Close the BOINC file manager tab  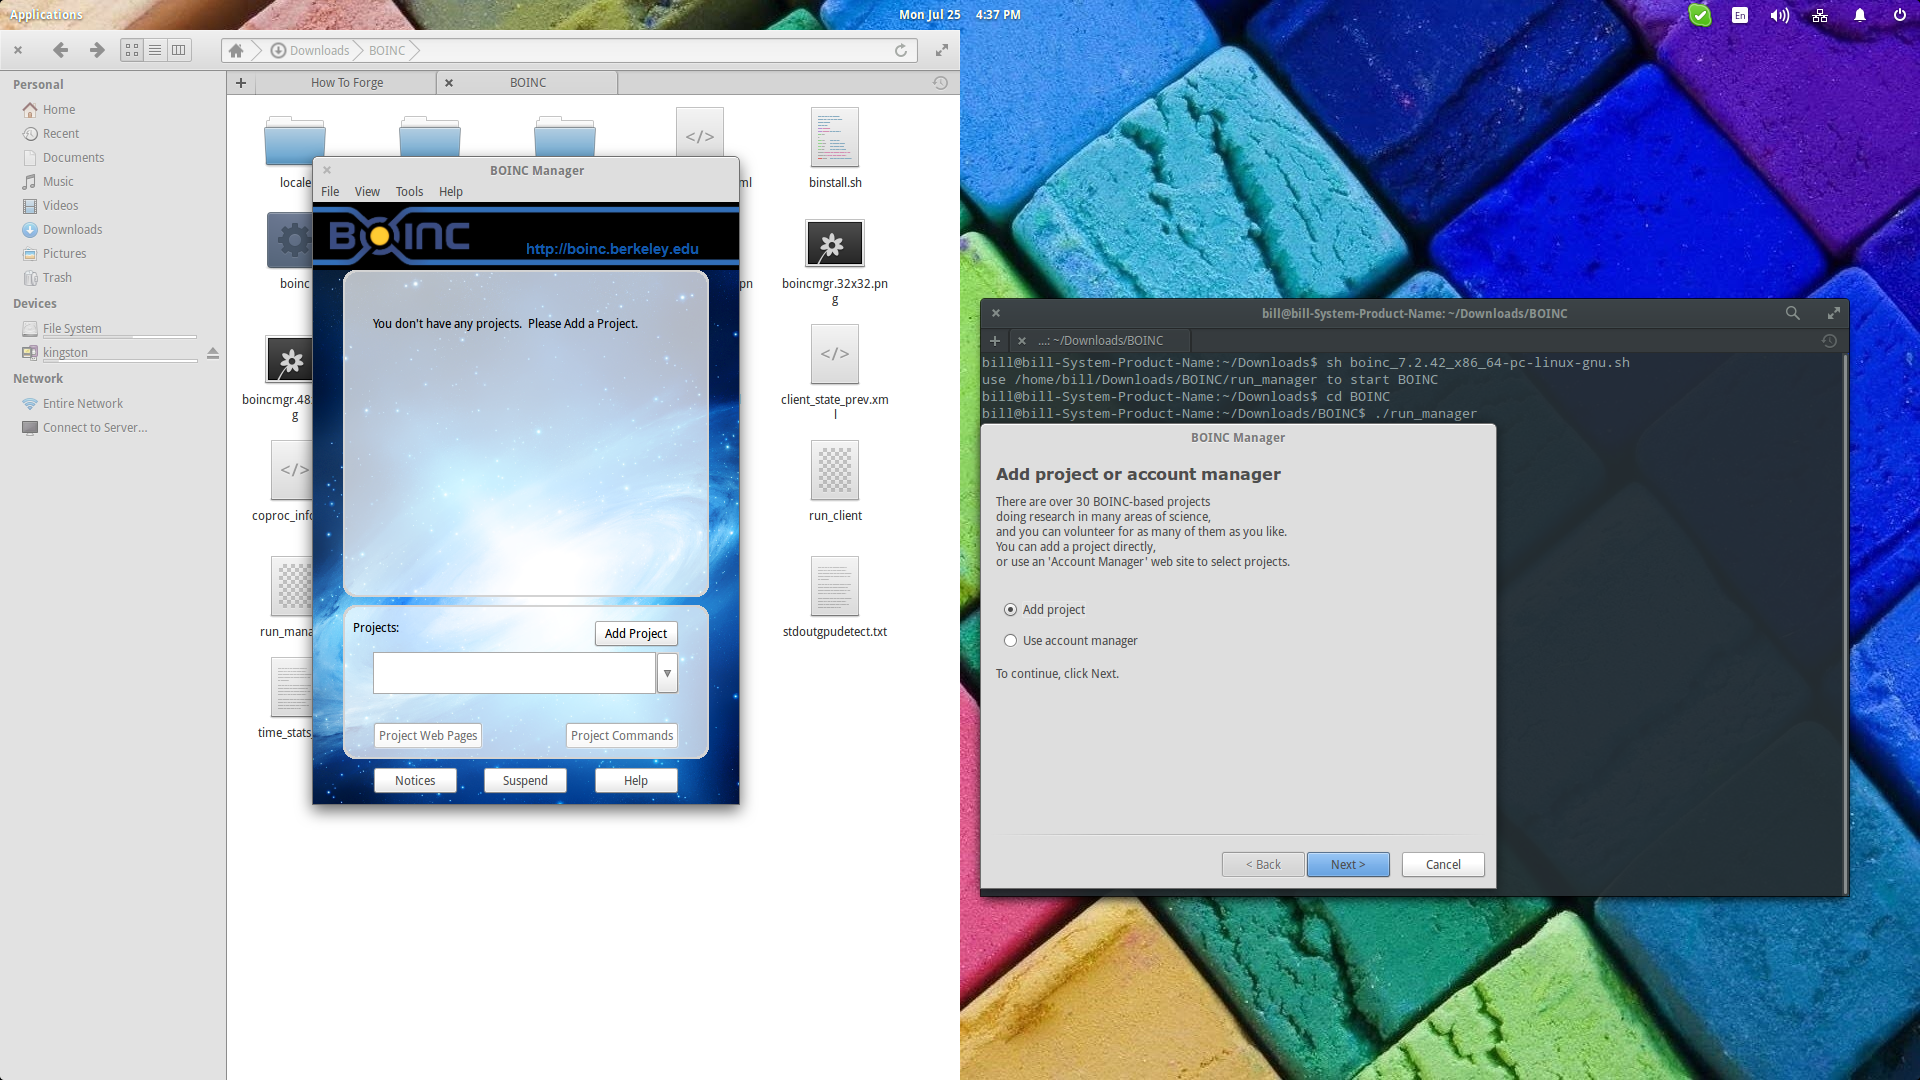tap(449, 83)
